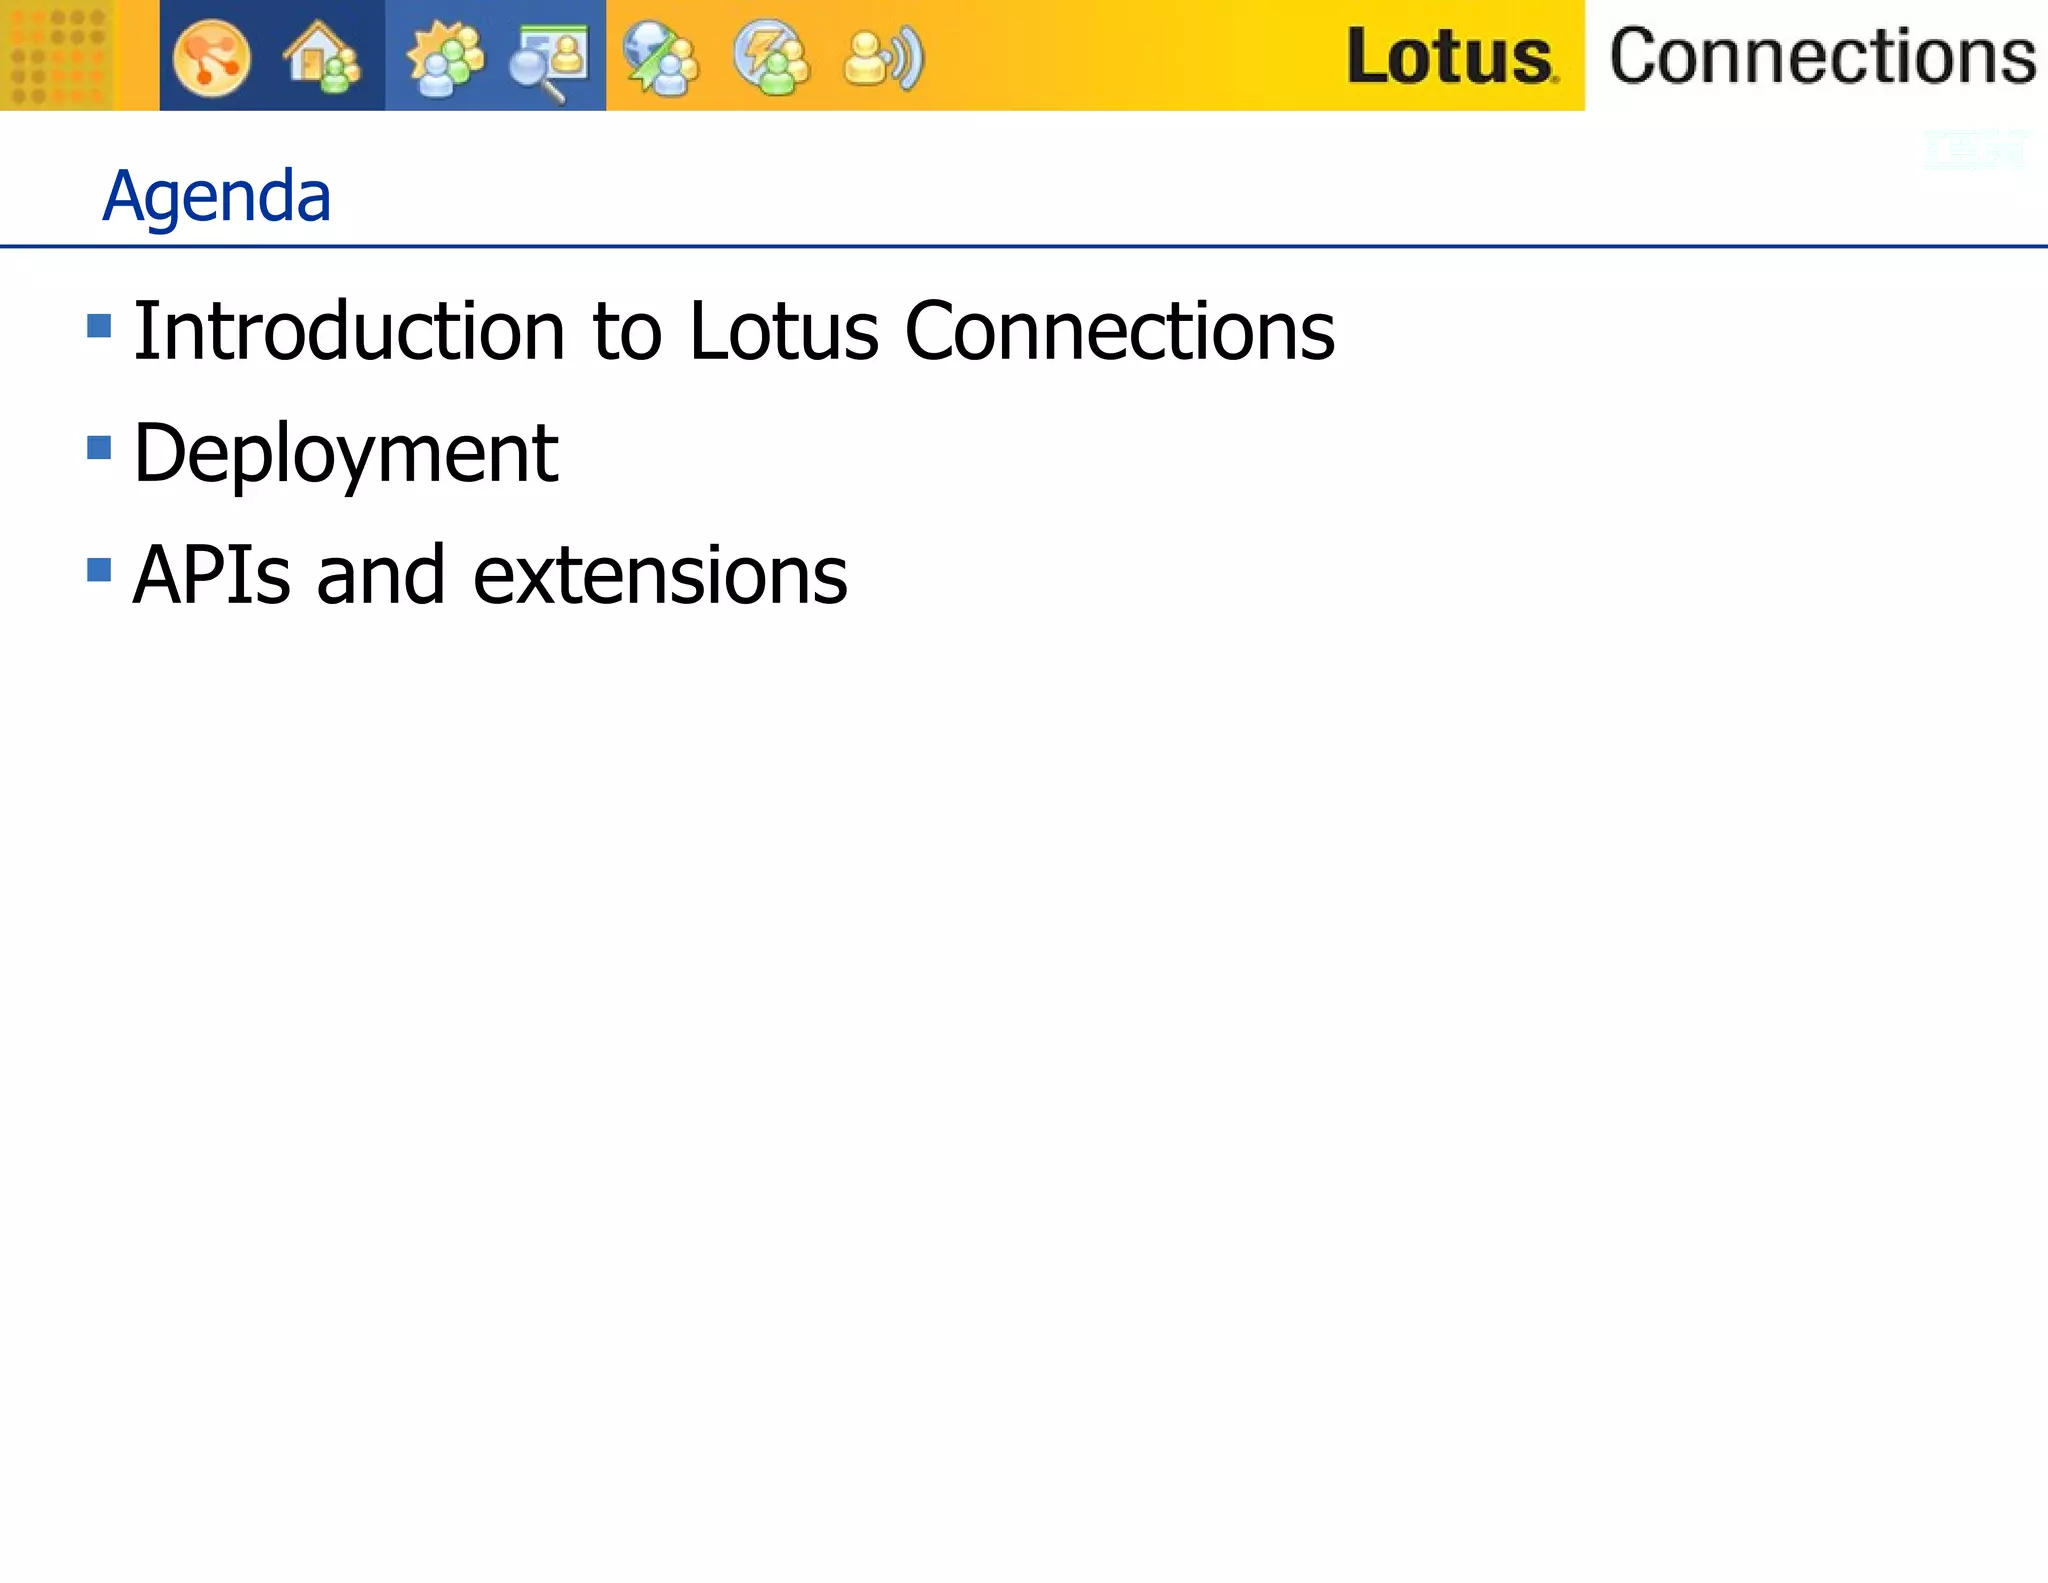Select the Activities lightning bolt icon
Viewport: 2048px width, 1583px height.
pos(771,58)
